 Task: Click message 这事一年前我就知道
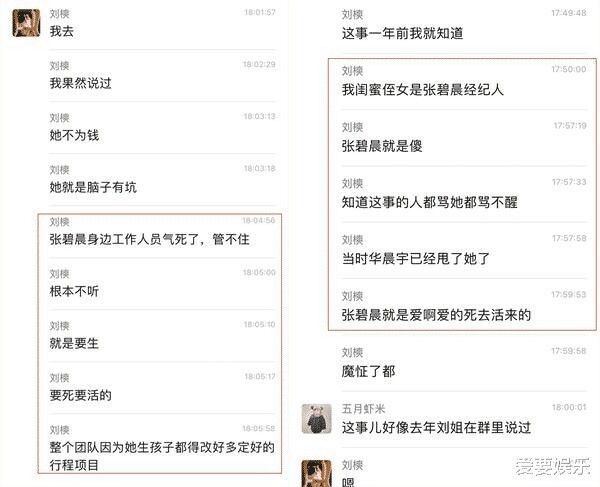click(403, 33)
